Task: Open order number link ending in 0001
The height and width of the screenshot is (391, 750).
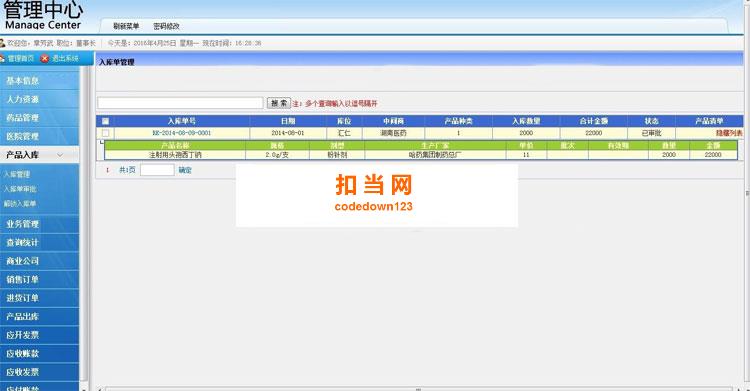Action: 181,133
